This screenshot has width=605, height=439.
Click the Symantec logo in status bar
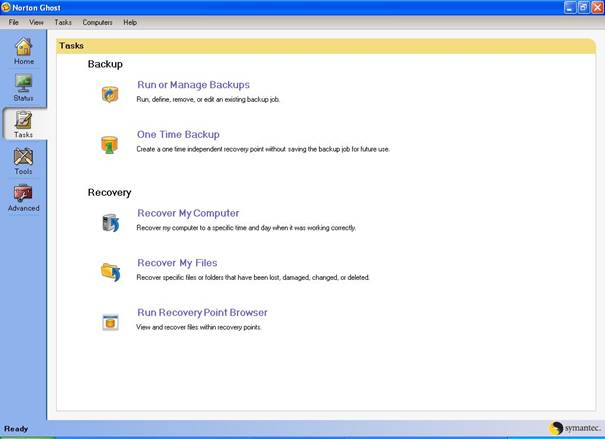coord(575,428)
